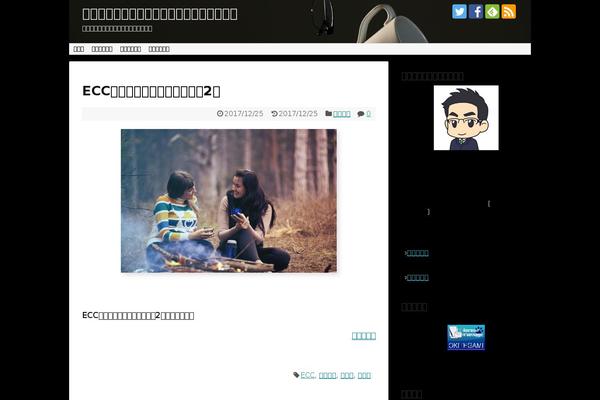Click the green Feedly icon in header

point(492,11)
